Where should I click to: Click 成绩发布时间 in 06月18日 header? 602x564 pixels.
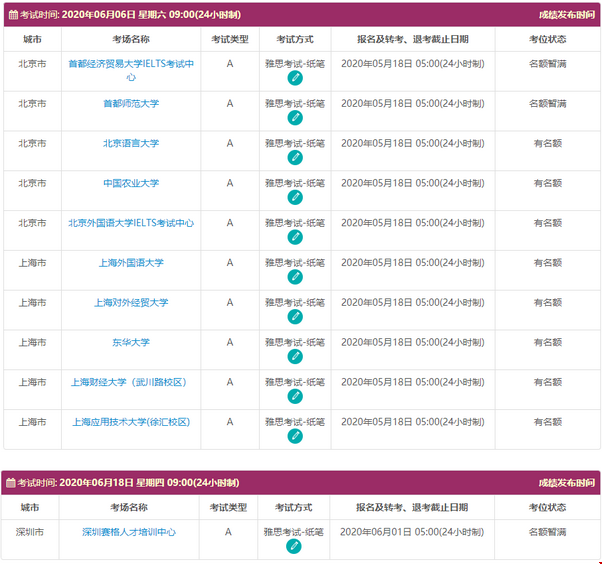pos(566,483)
